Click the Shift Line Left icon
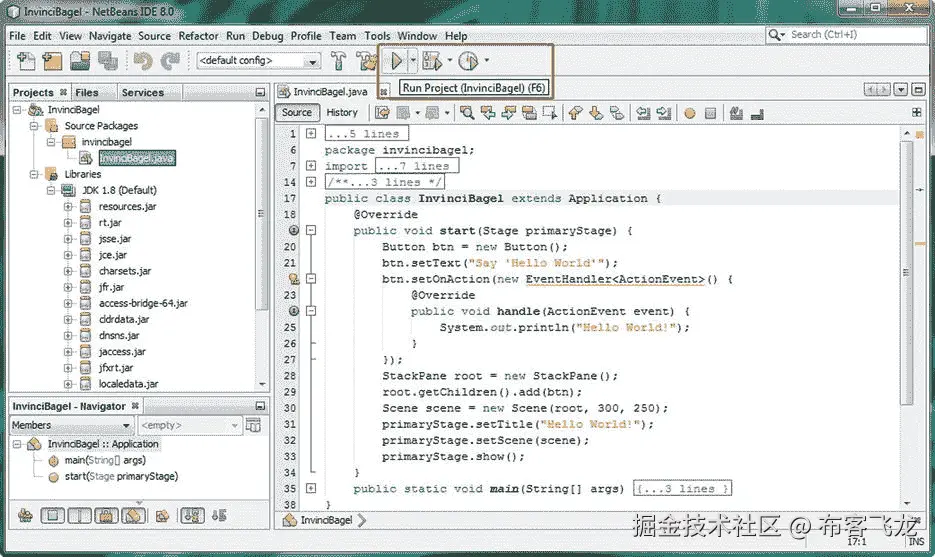The height and width of the screenshot is (557, 935). pos(643,113)
